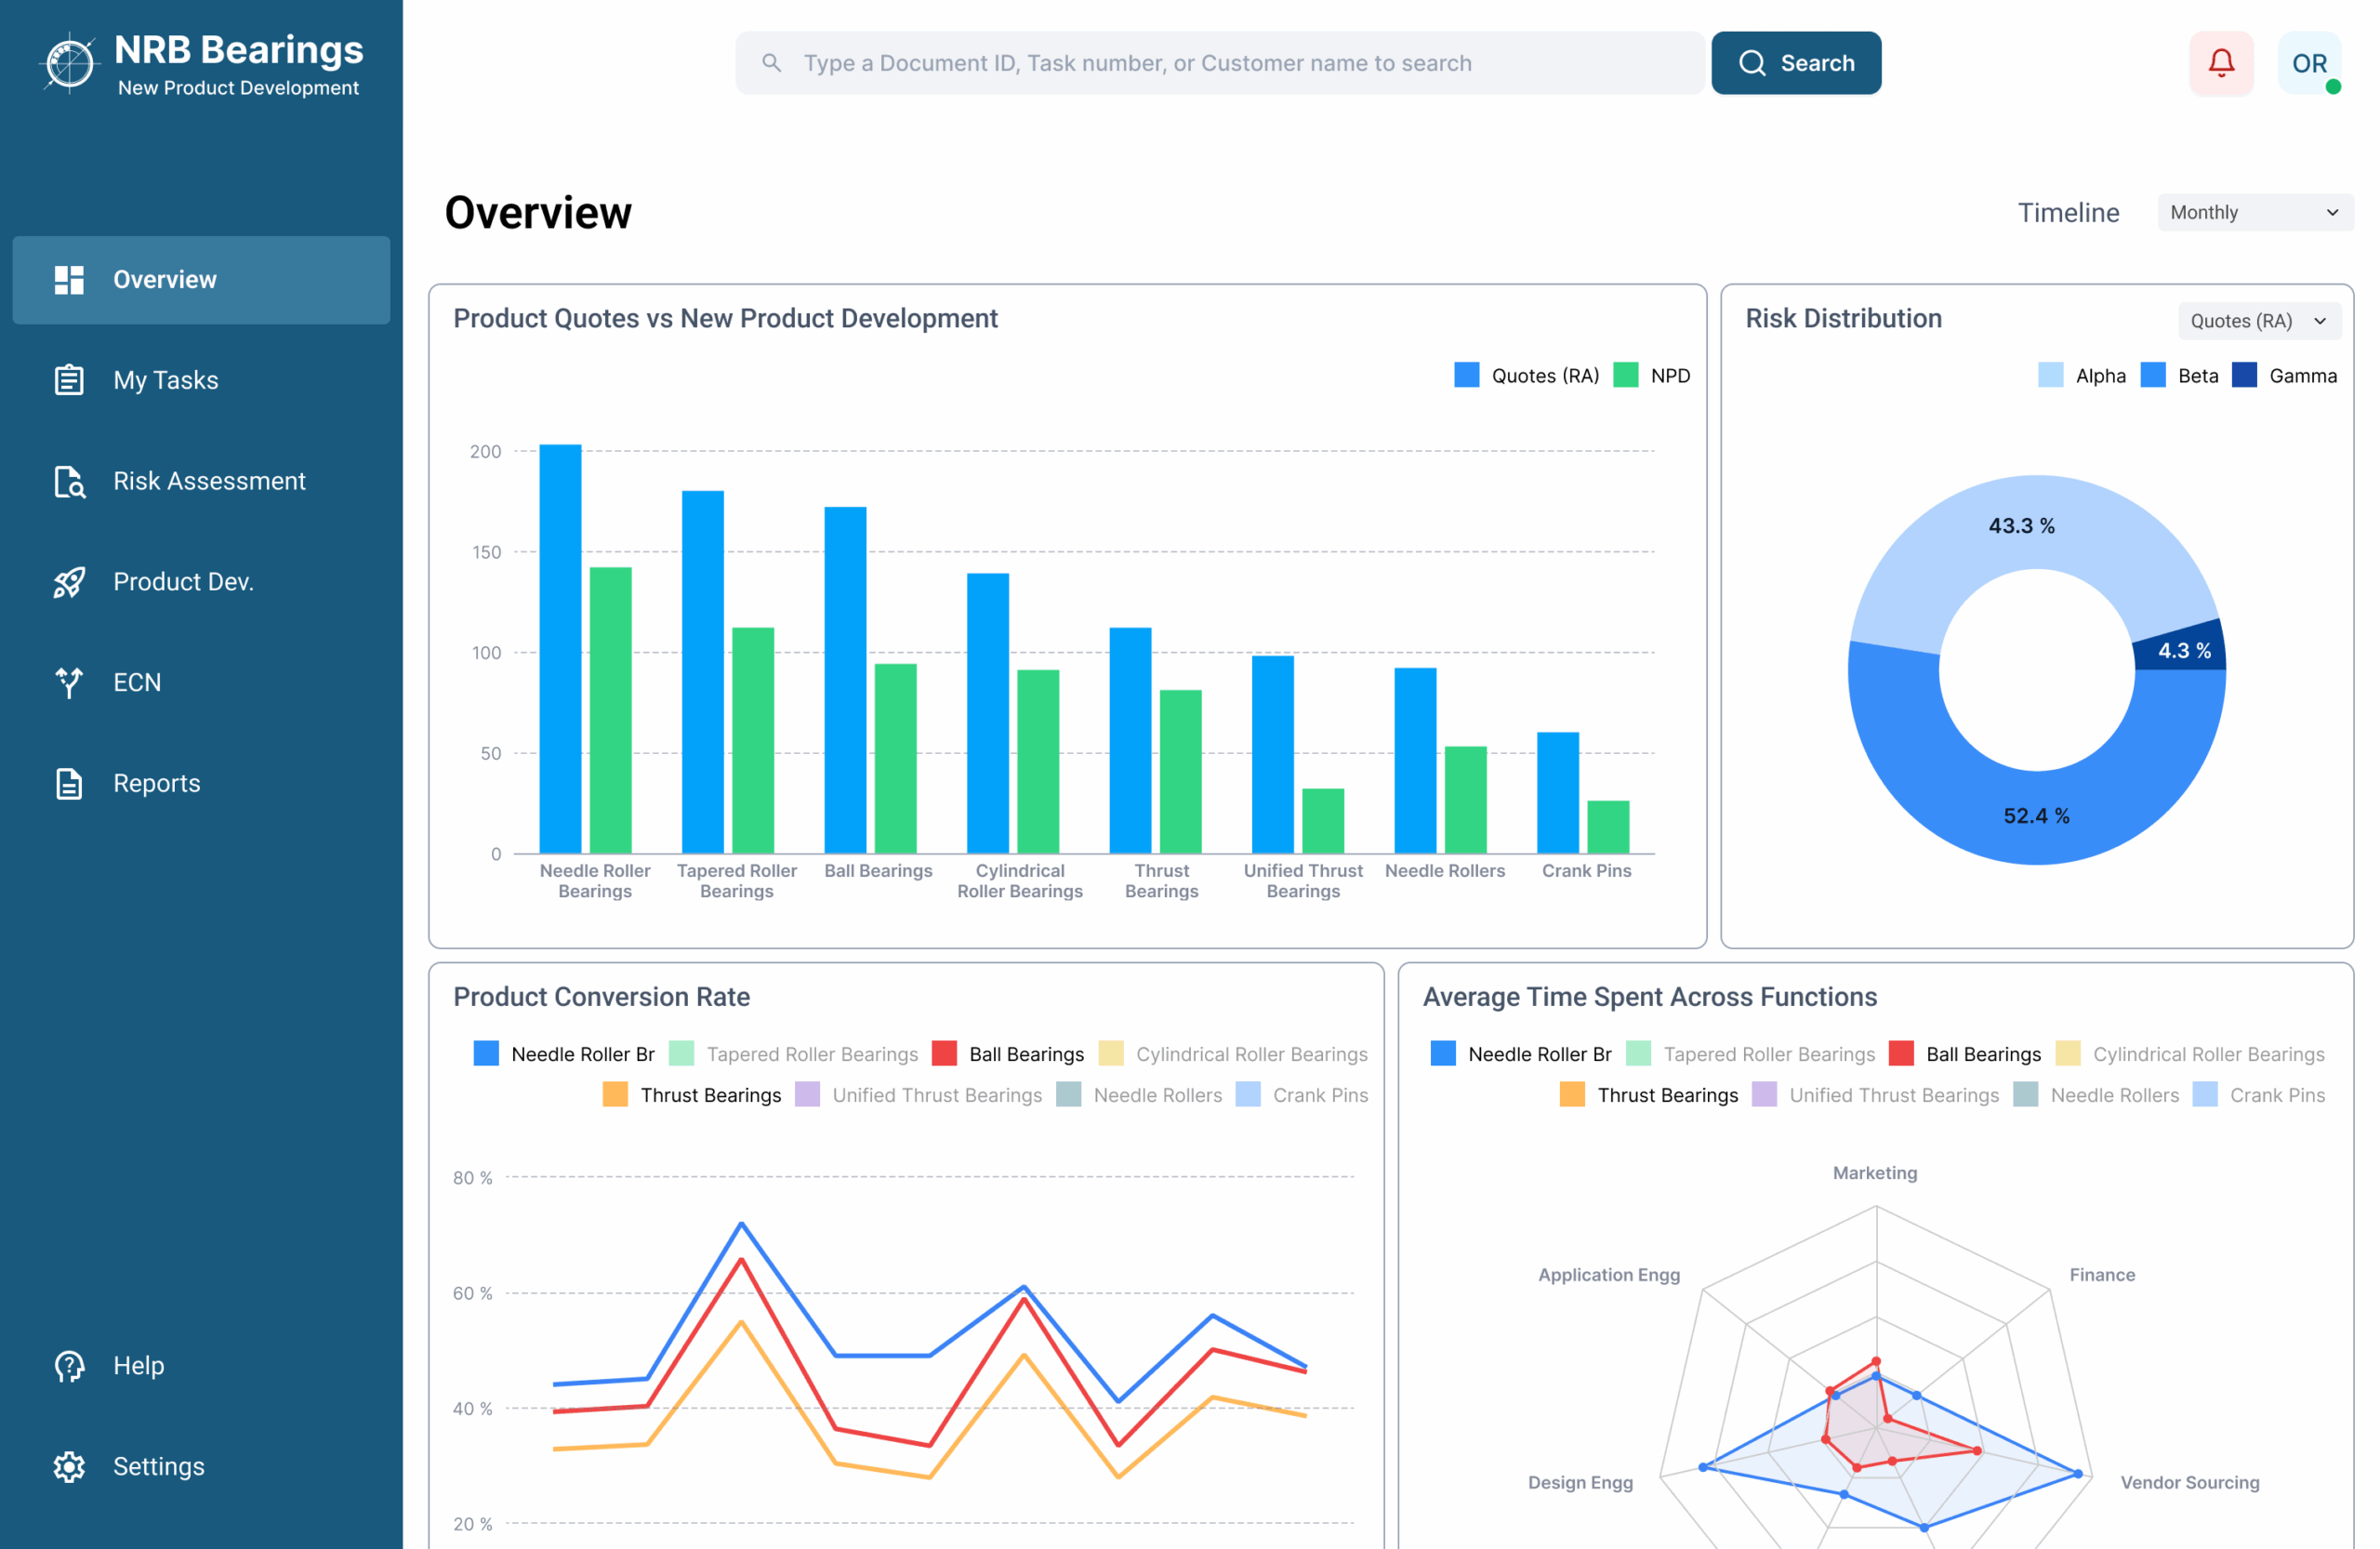2380x1549 pixels.
Task: Enable Unified Thrust Bearings in Conversion Rate legend
Action: (x=919, y=1095)
